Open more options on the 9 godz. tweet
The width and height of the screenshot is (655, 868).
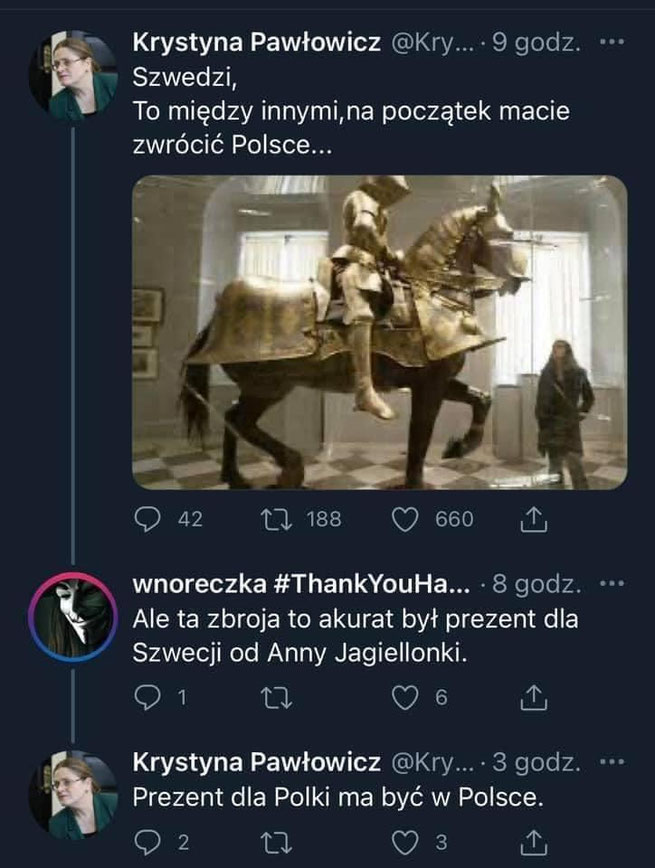click(610, 44)
